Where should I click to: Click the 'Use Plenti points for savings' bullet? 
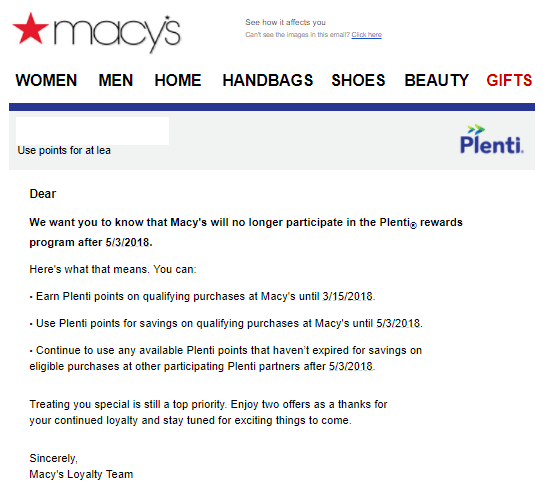[x=226, y=324]
